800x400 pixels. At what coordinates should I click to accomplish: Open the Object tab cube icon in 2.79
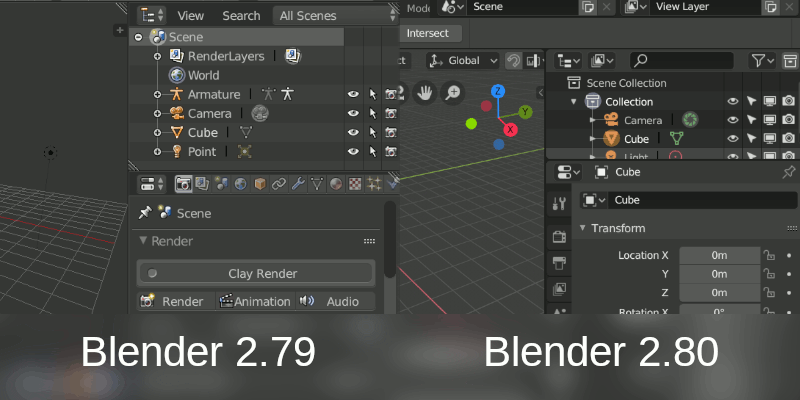tap(260, 184)
